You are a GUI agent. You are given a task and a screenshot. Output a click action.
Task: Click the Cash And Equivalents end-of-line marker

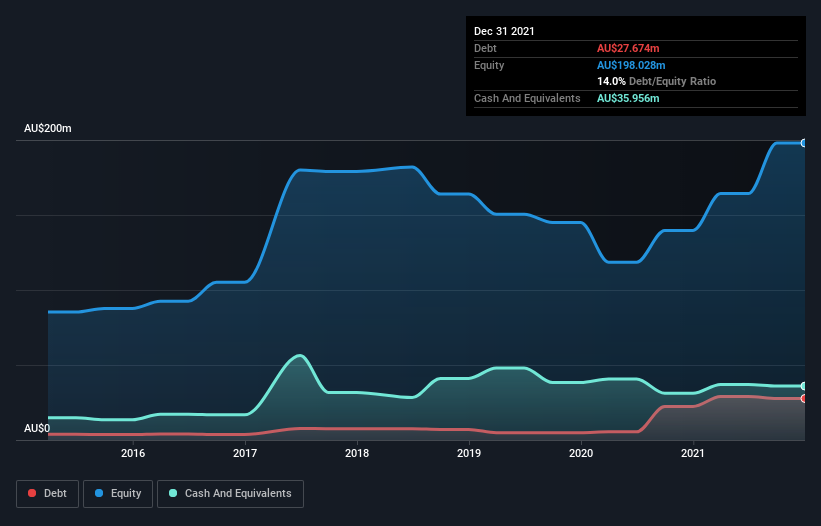(x=804, y=386)
